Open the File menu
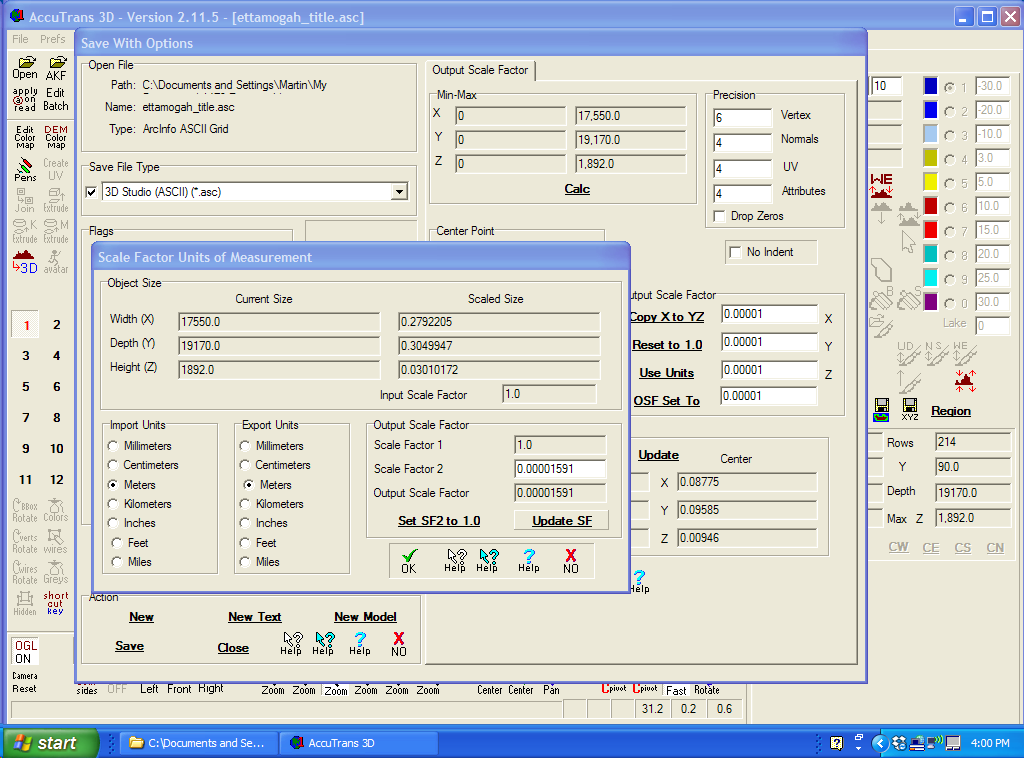Viewport: 1024px width, 758px height. 20,39
